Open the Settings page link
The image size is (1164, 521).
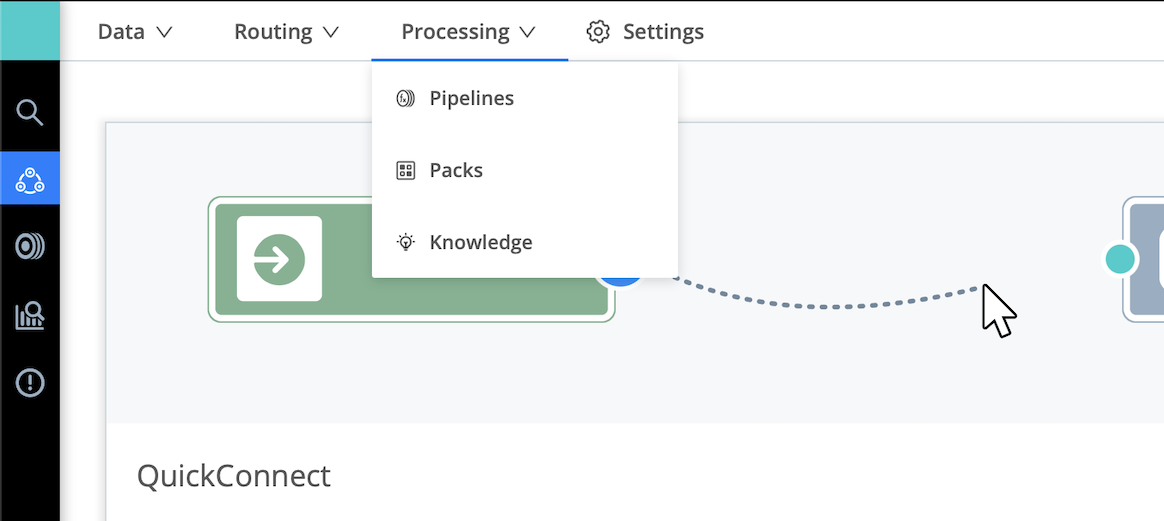[x=662, y=32]
